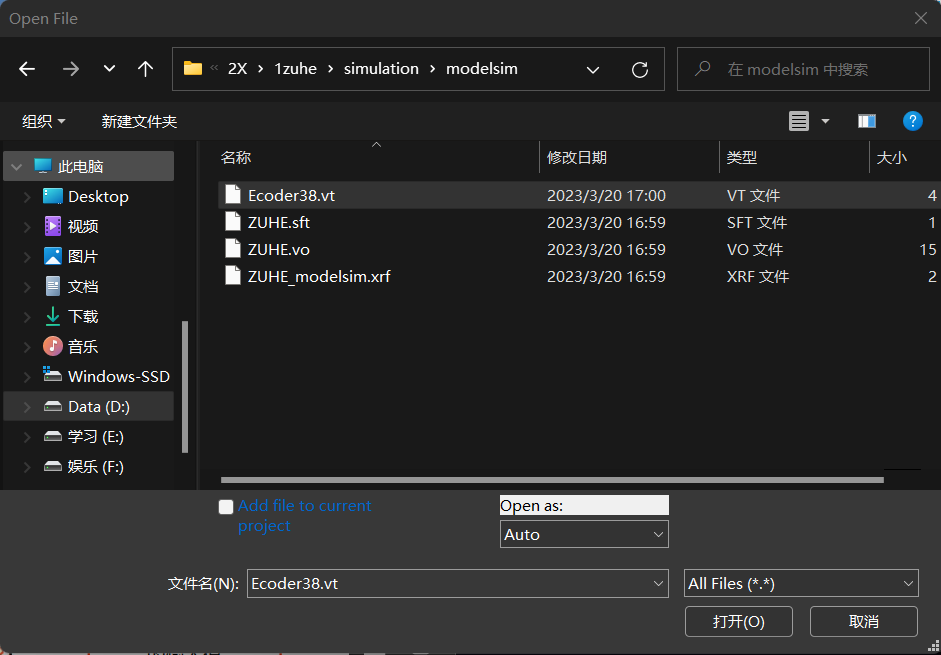Image resolution: width=941 pixels, height=655 pixels.
Task: Enable Add file to current project checkbox
Action: tap(226, 507)
